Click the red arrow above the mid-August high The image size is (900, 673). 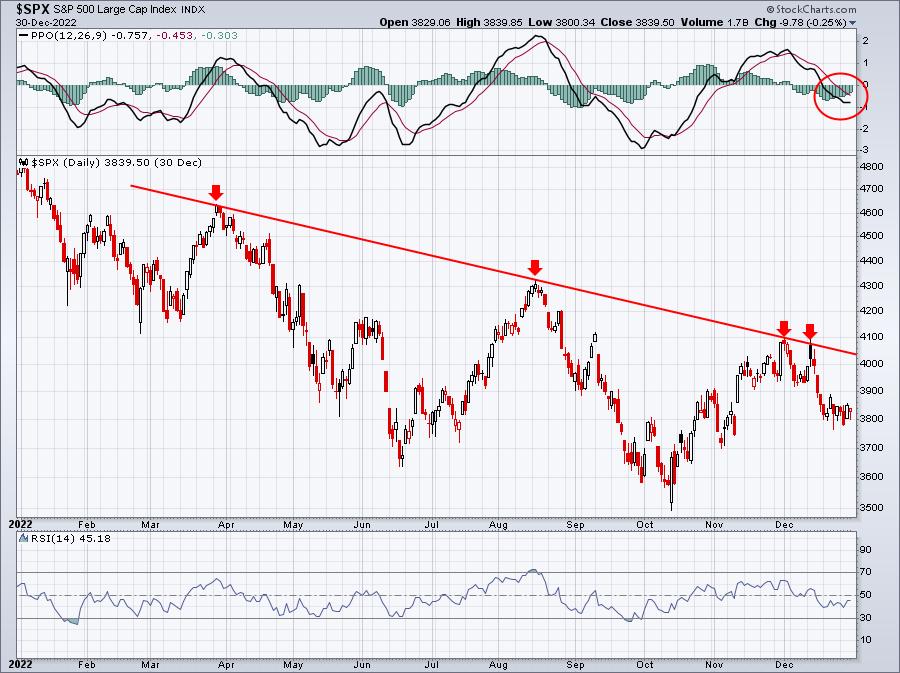point(535,267)
